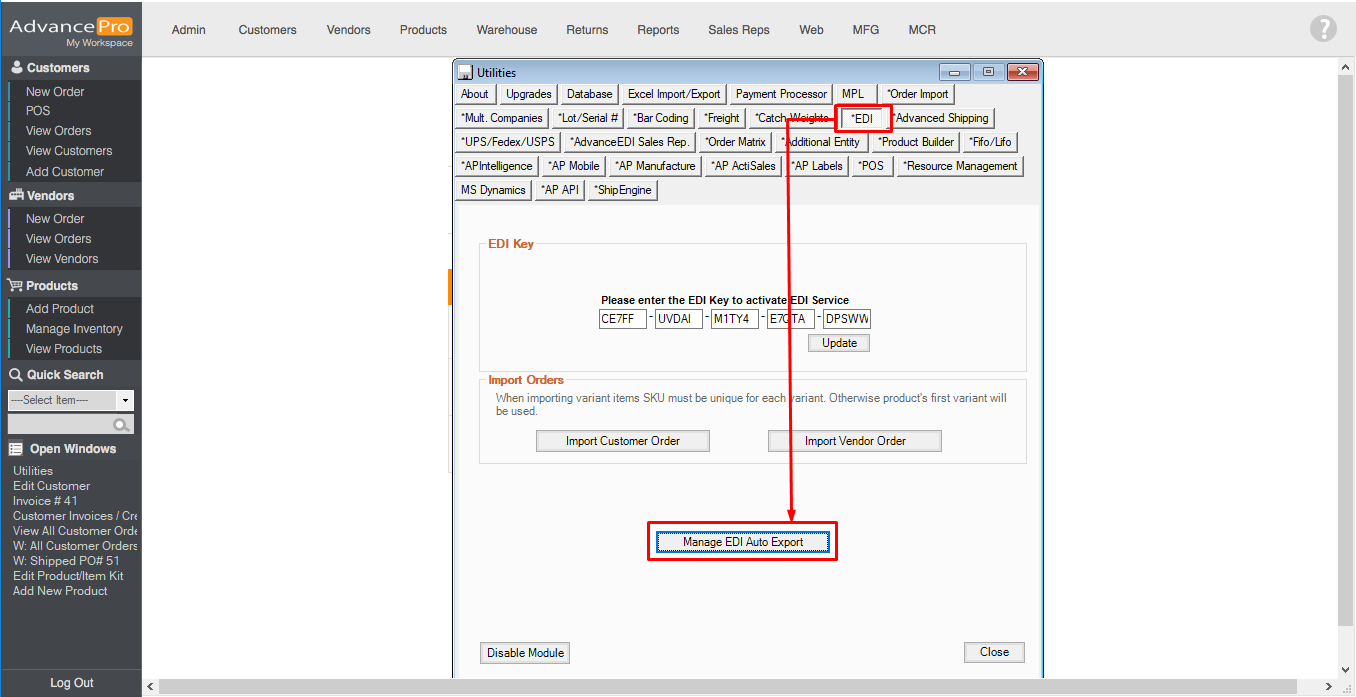1356x697 pixels.
Task: Open the MFG menu
Action: click(x=866, y=30)
